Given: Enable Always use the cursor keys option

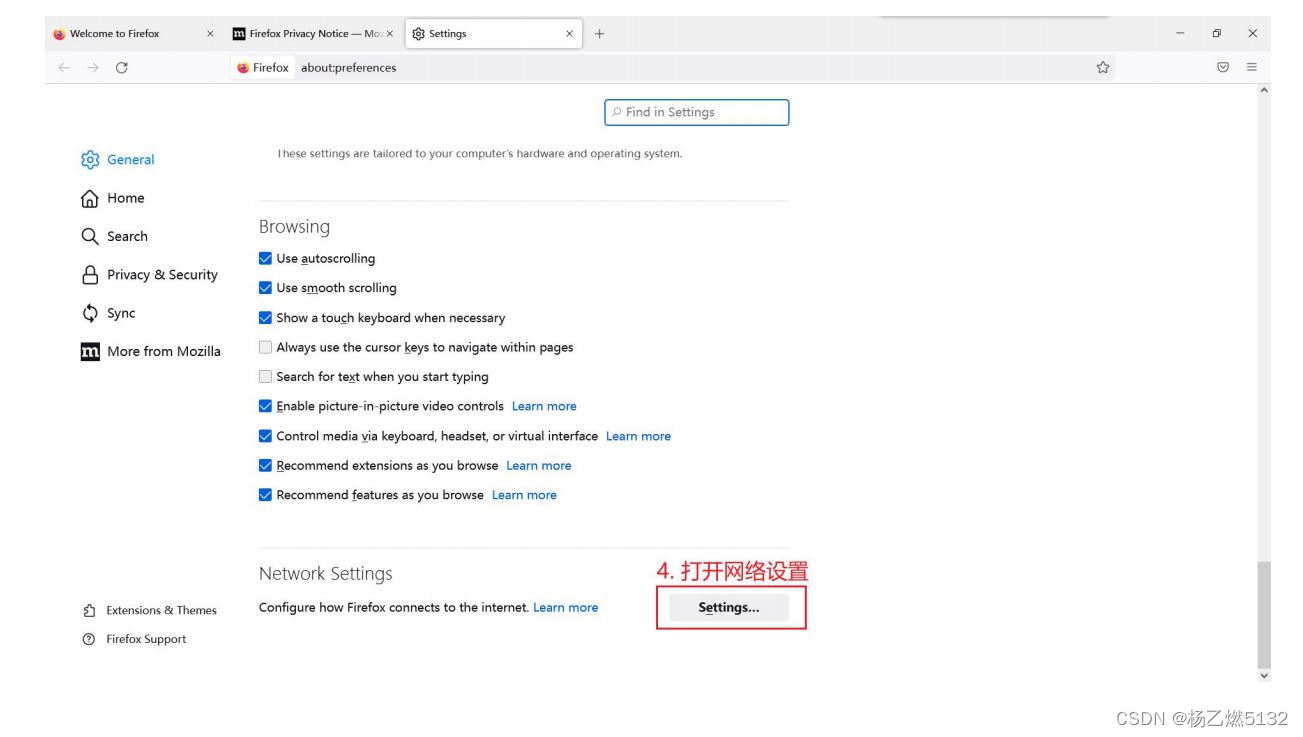Looking at the screenshot, I should pos(265,347).
